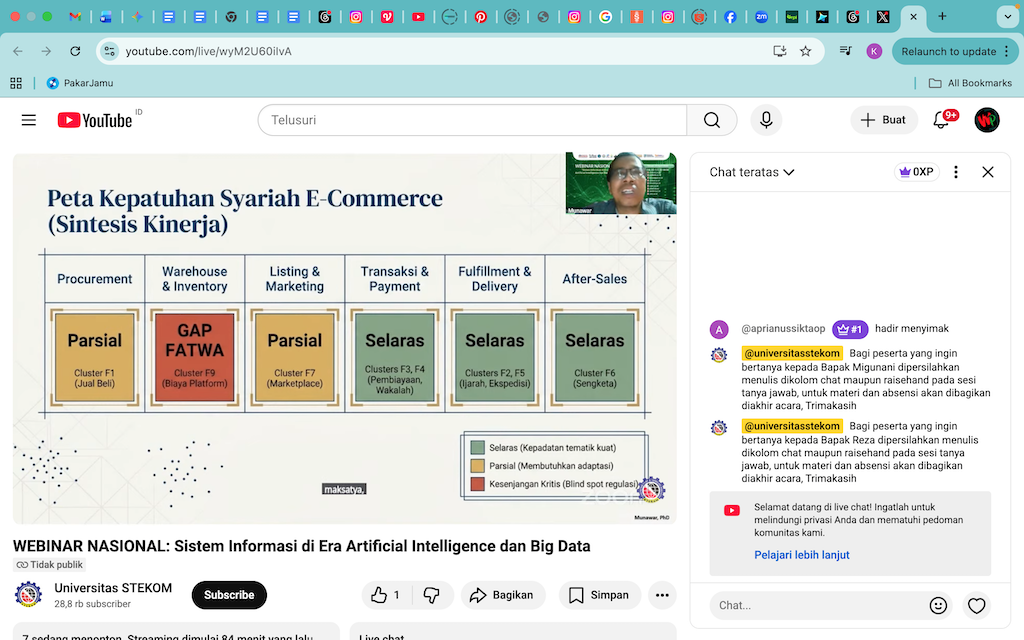1024x640 pixels.
Task: Open the All Bookmarks folder
Action: point(969,83)
